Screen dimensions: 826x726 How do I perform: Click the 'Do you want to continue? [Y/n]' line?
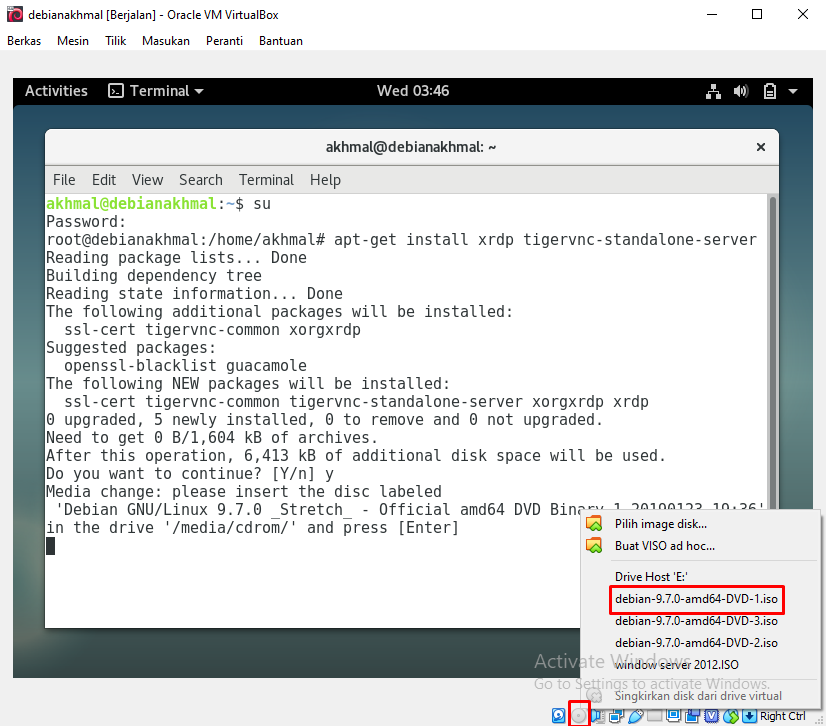tap(190, 473)
